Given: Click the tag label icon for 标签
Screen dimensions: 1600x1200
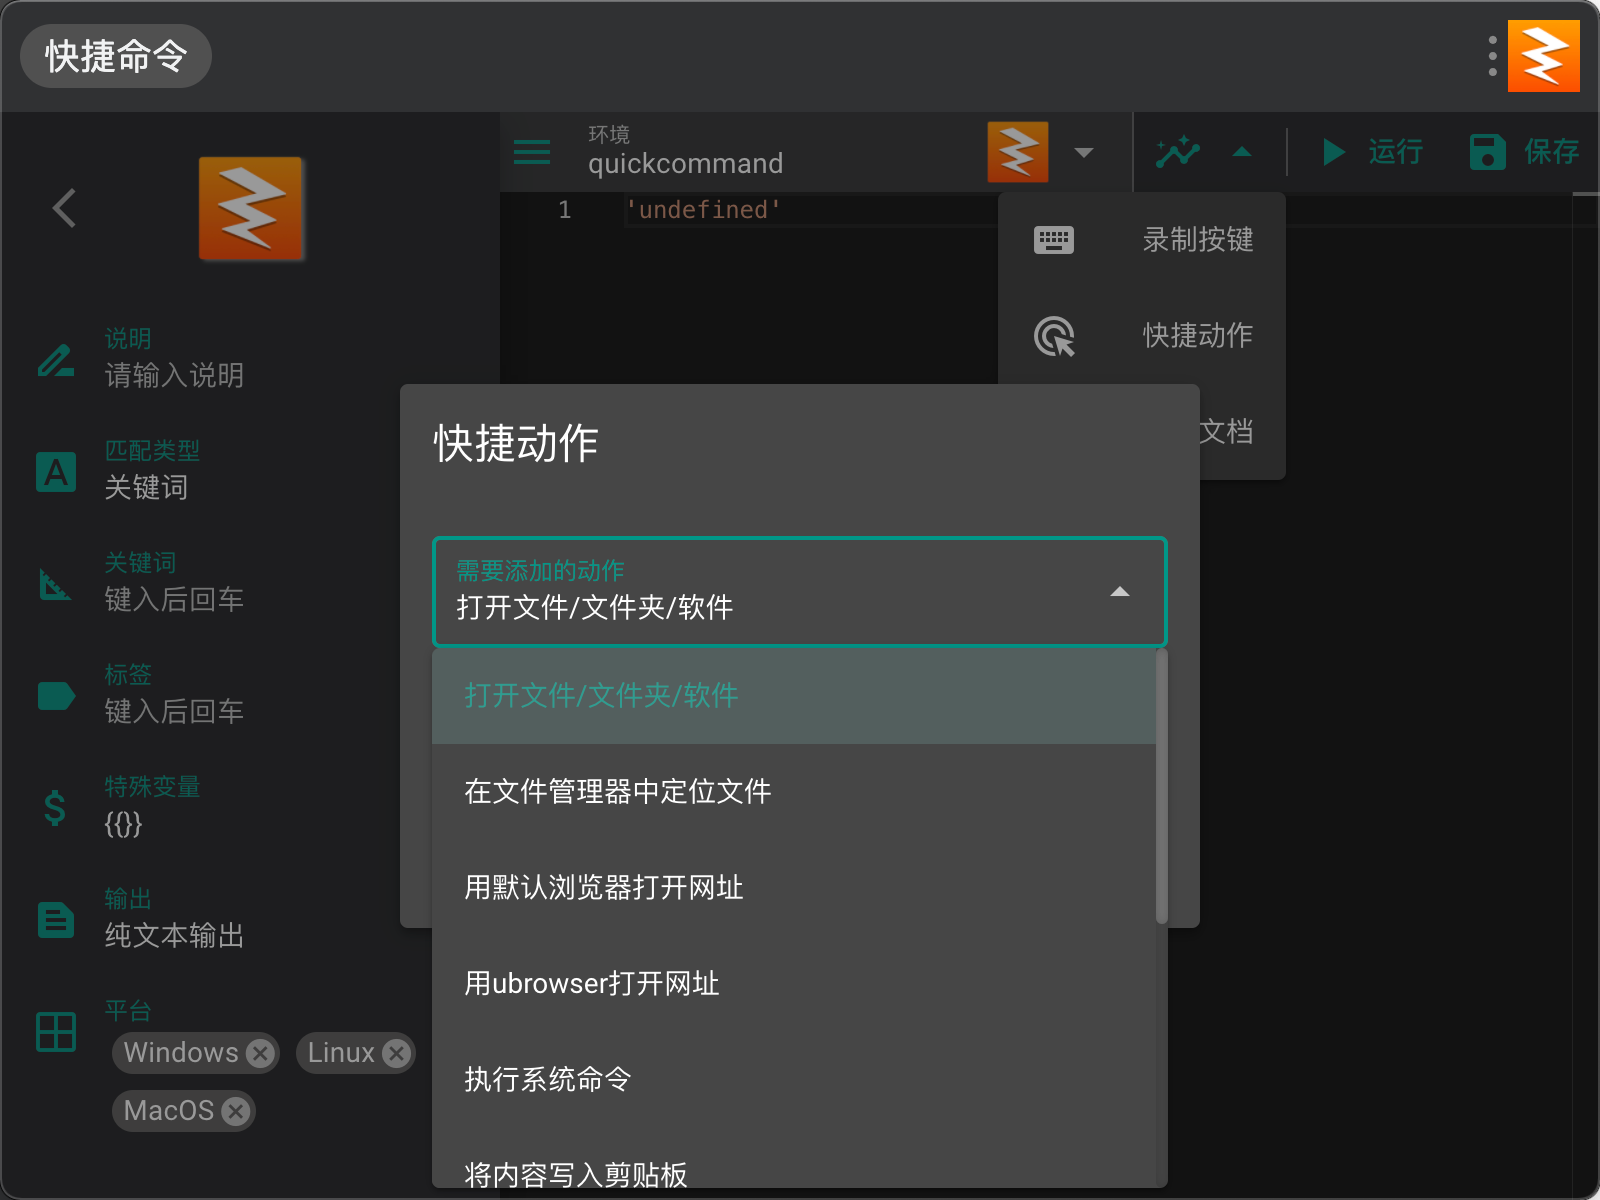Looking at the screenshot, I should coord(56,696).
